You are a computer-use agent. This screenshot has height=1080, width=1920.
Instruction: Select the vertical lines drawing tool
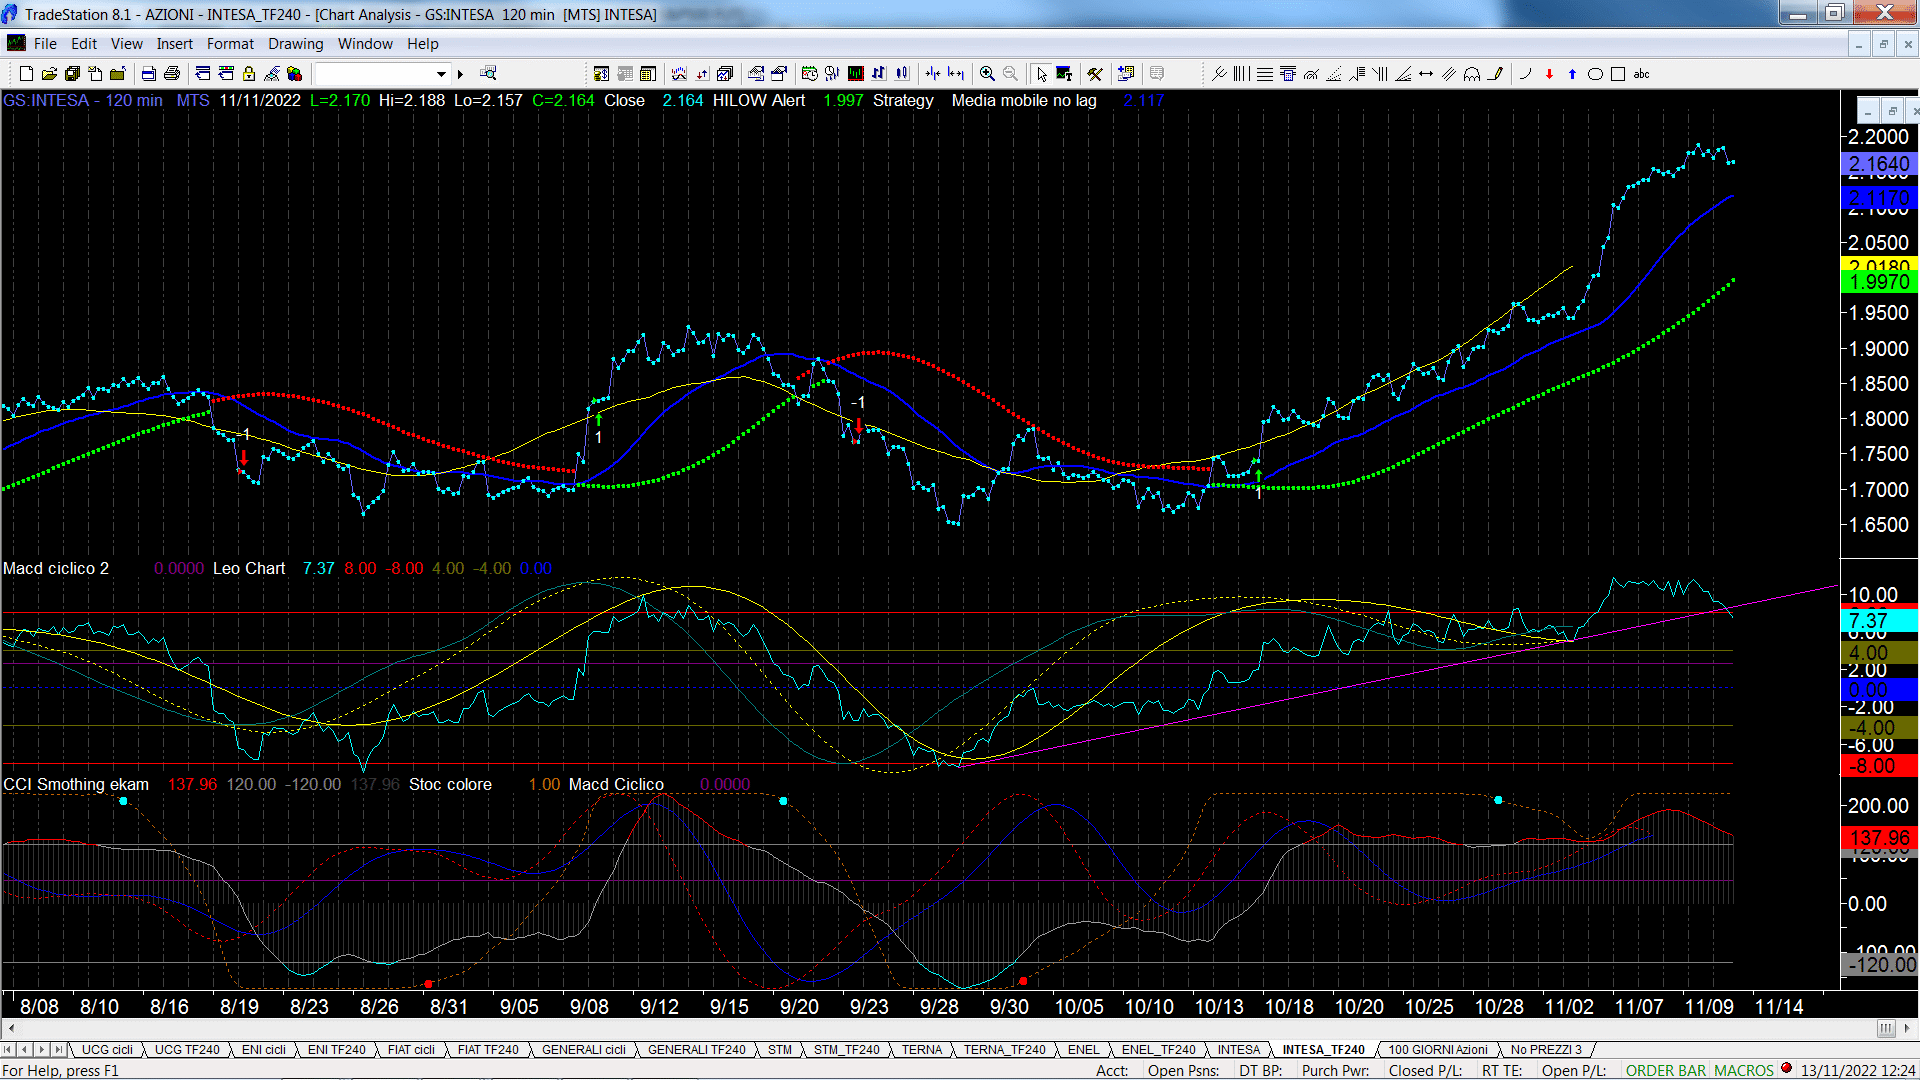click(1241, 74)
